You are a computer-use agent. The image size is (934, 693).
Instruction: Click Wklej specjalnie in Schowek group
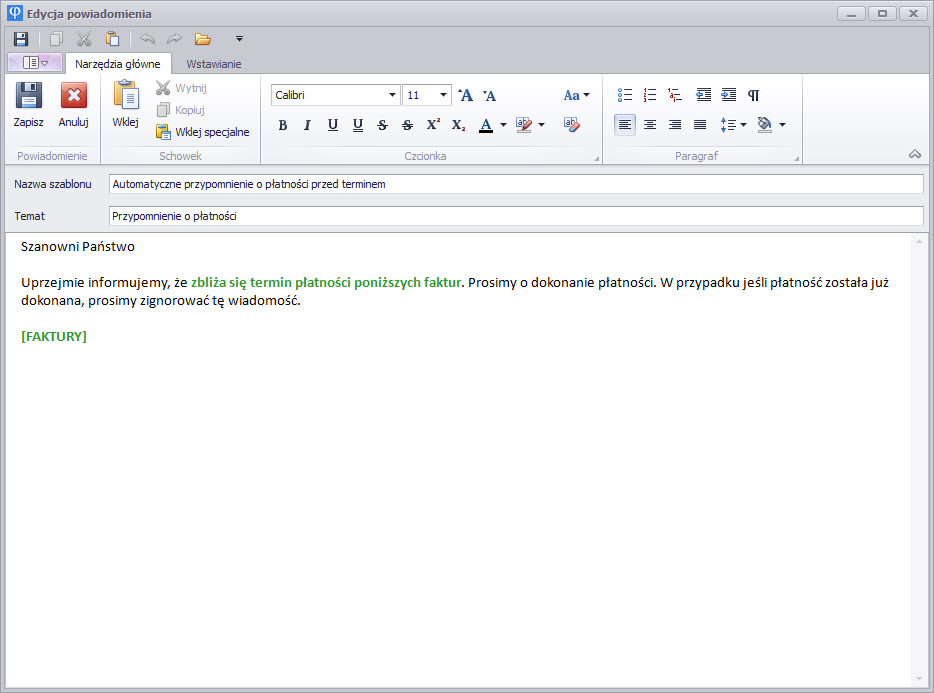coord(203,132)
